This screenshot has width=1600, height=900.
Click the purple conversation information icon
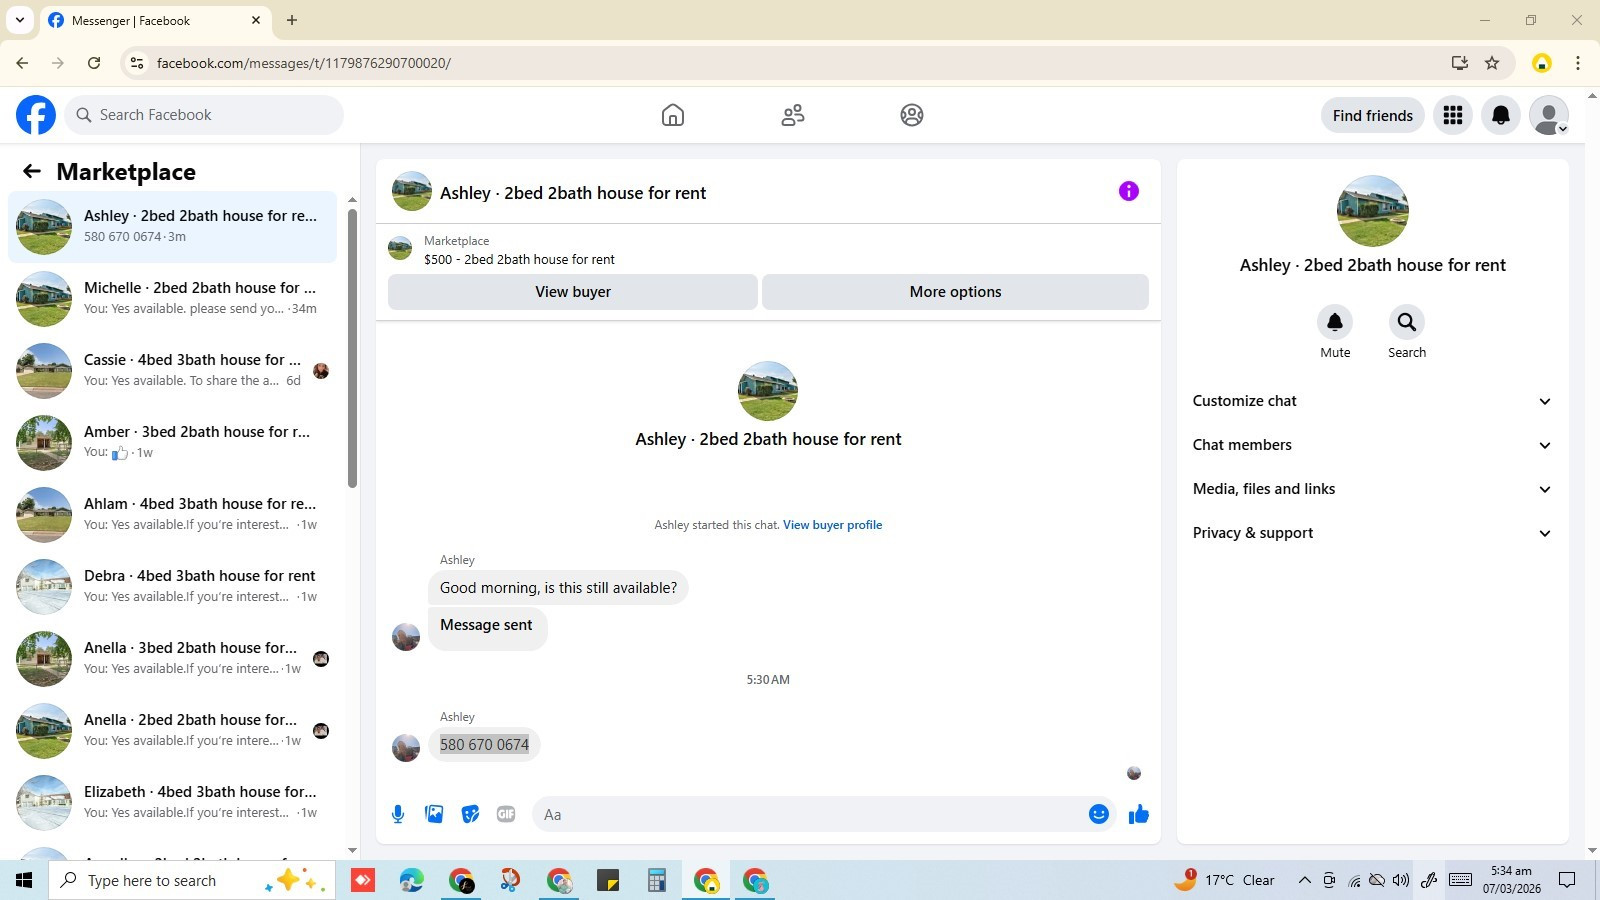(1128, 191)
